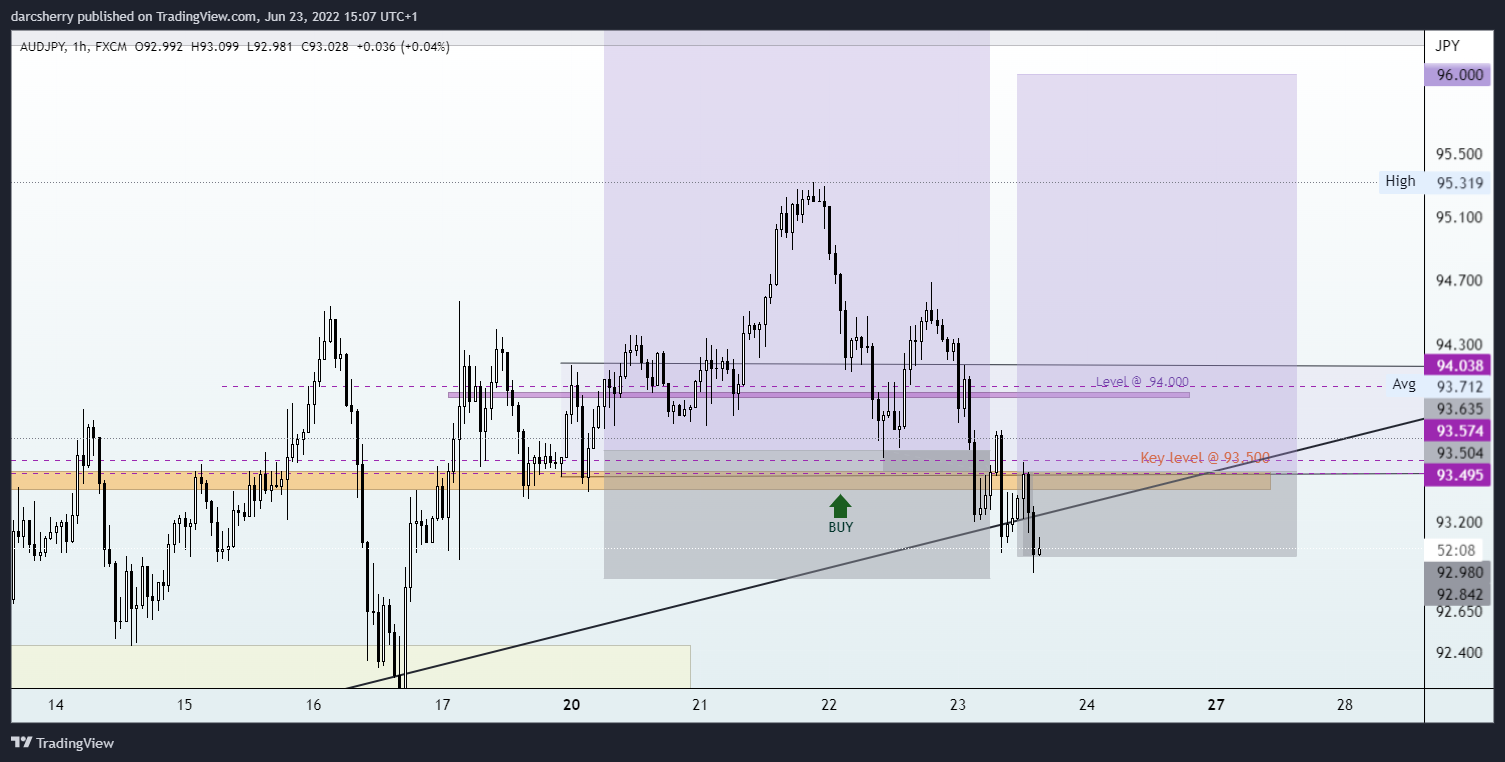This screenshot has height=762, width=1505.
Task: Click the 93.495 price label
Action: (1458, 474)
